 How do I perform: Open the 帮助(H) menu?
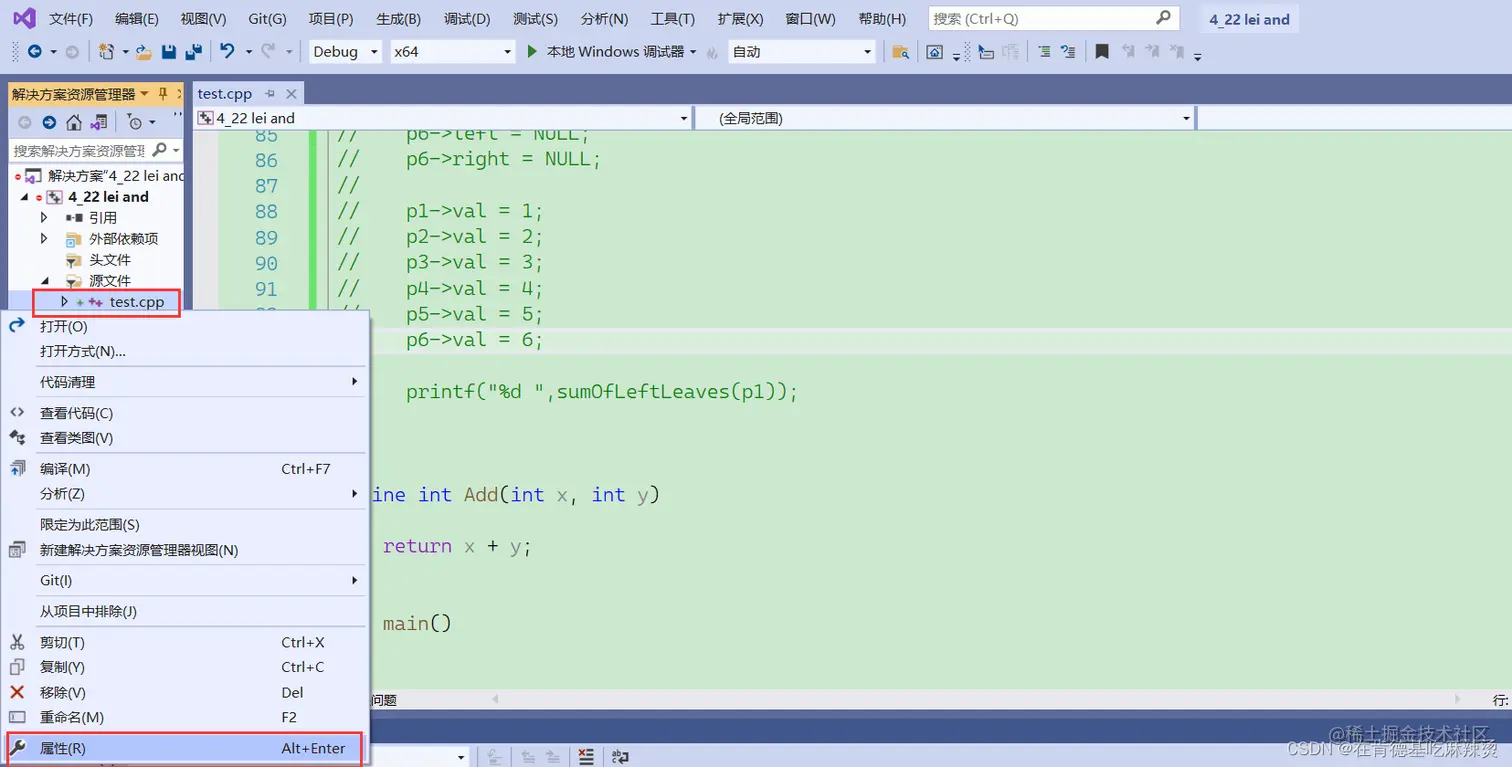coord(882,19)
